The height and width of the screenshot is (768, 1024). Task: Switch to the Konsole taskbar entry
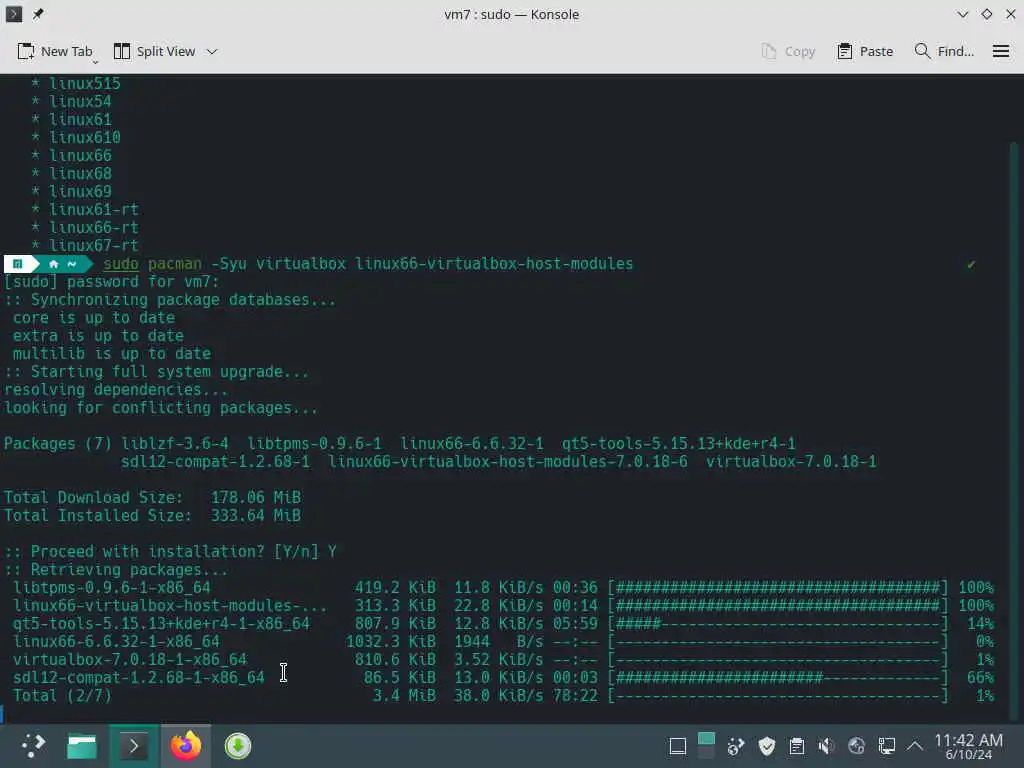click(134, 746)
